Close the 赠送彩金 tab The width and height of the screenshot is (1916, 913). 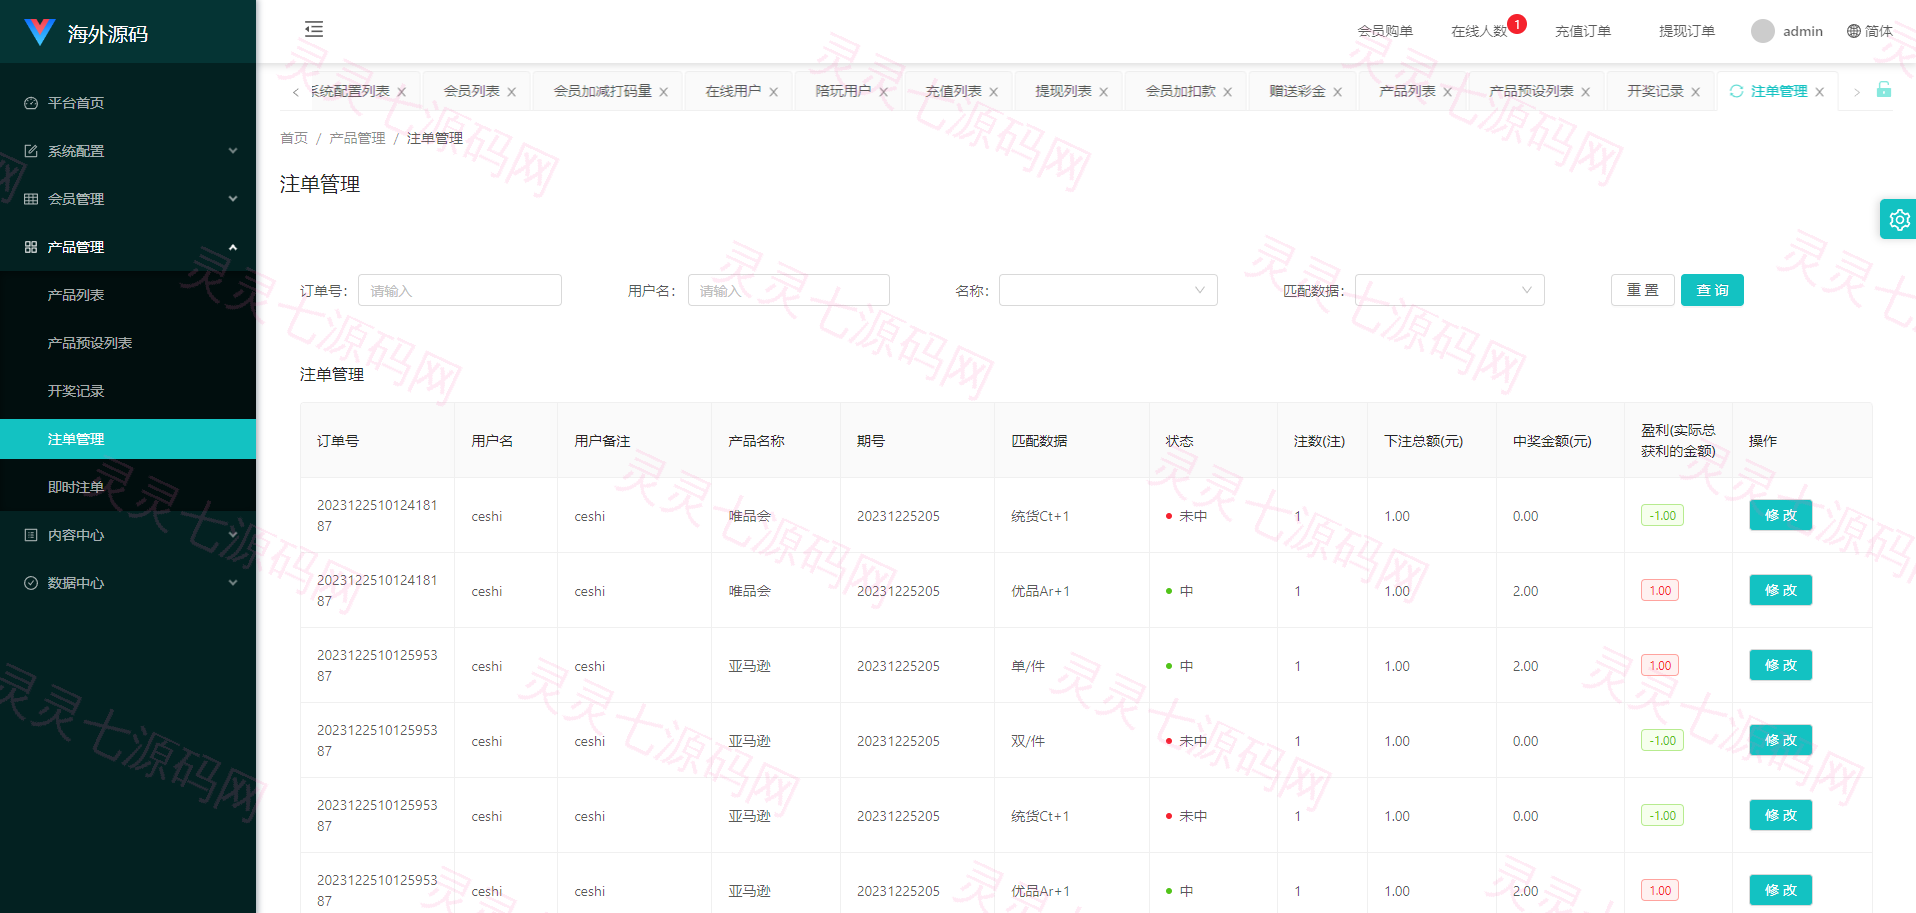click(1338, 92)
